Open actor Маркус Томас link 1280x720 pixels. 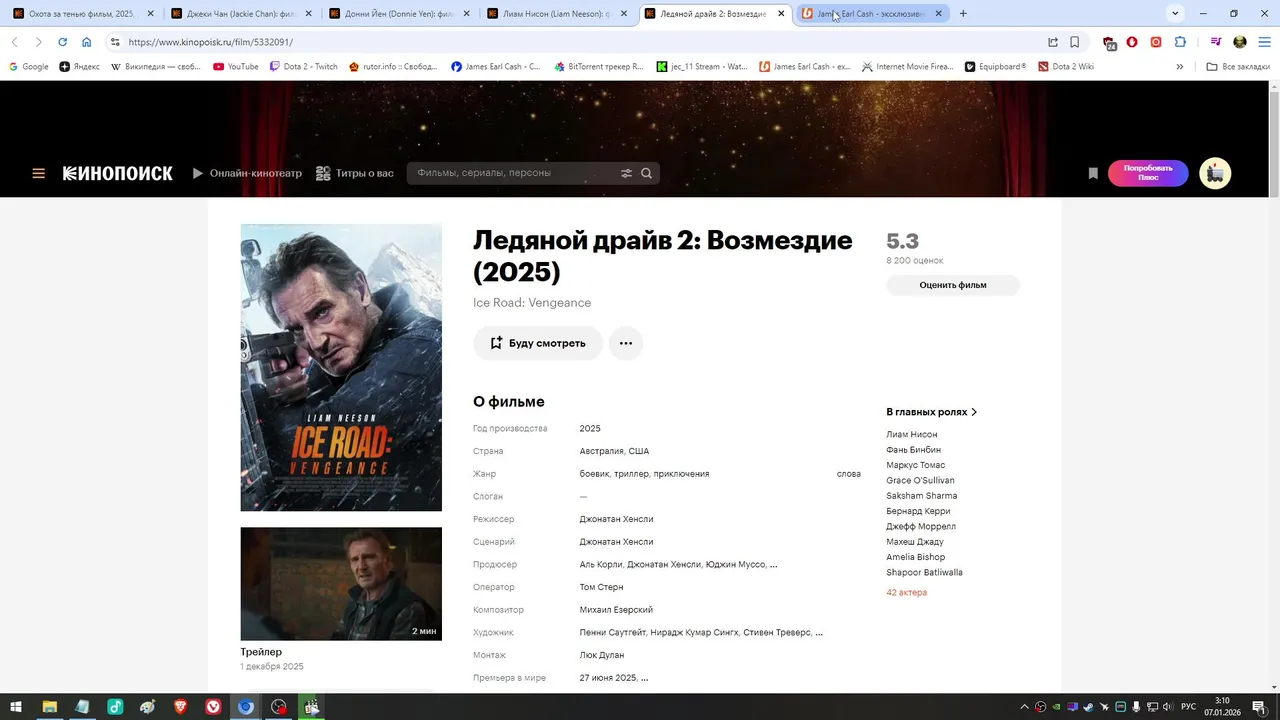click(915, 465)
